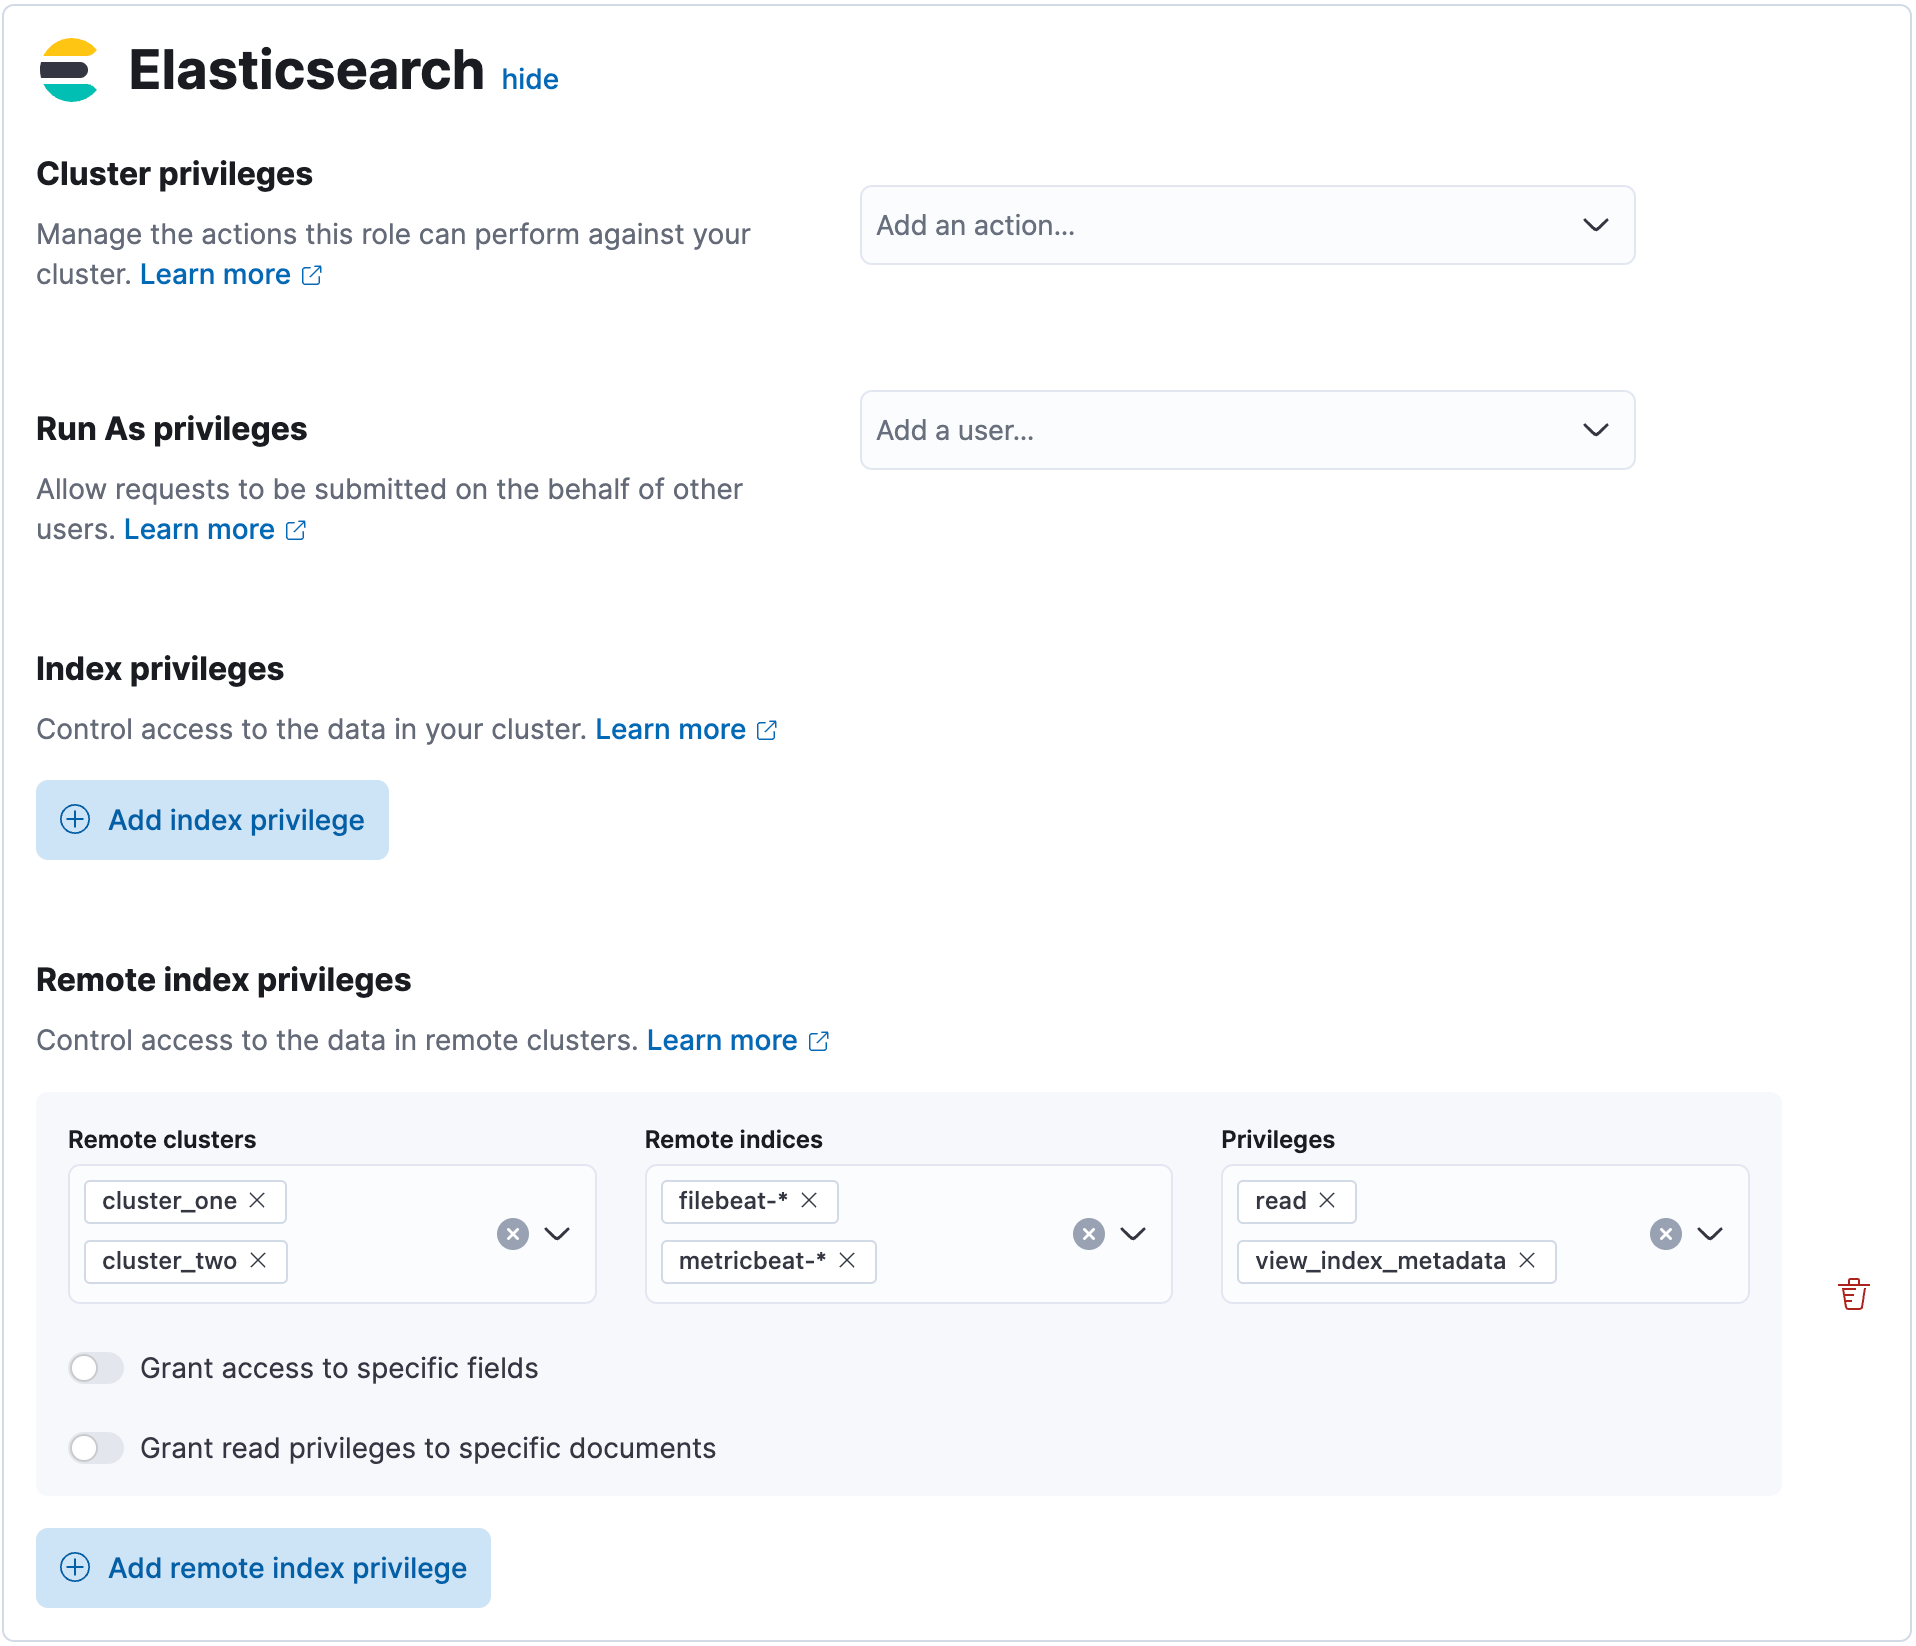This screenshot has width=1916, height=1646.
Task: Remove the read privilege tag
Action: point(1329,1201)
